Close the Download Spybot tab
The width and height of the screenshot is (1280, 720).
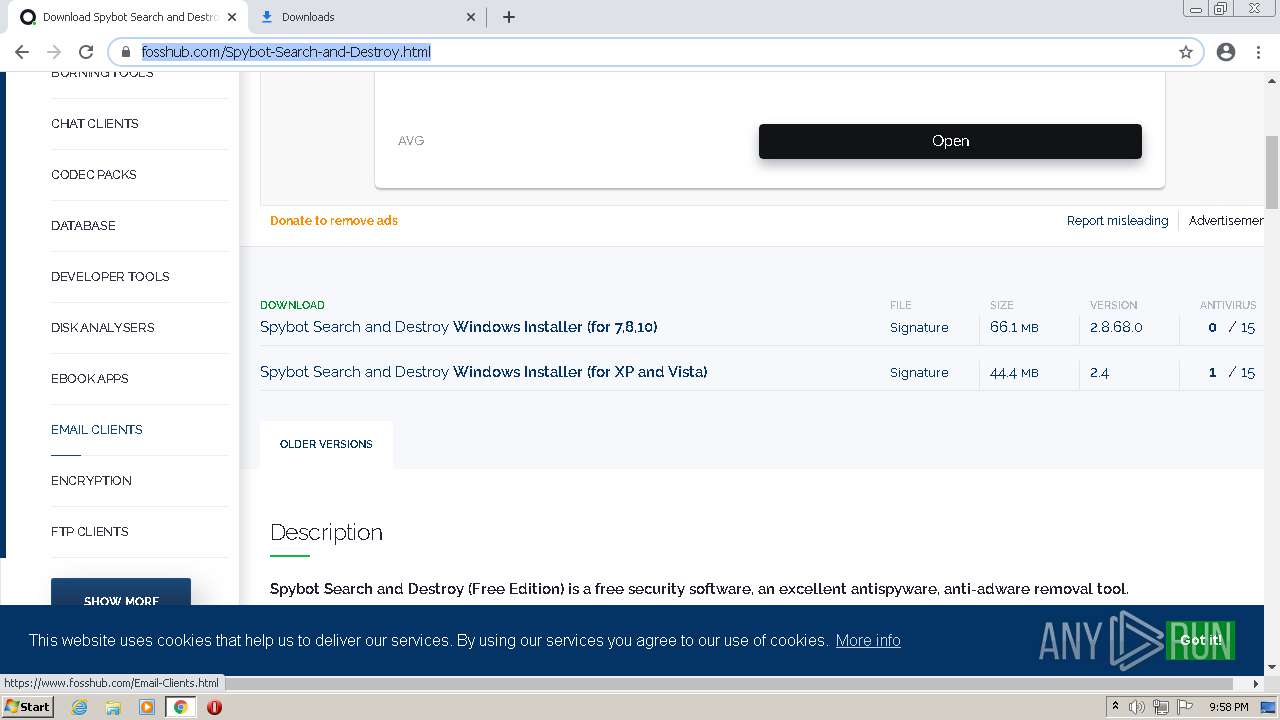[x=232, y=17]
